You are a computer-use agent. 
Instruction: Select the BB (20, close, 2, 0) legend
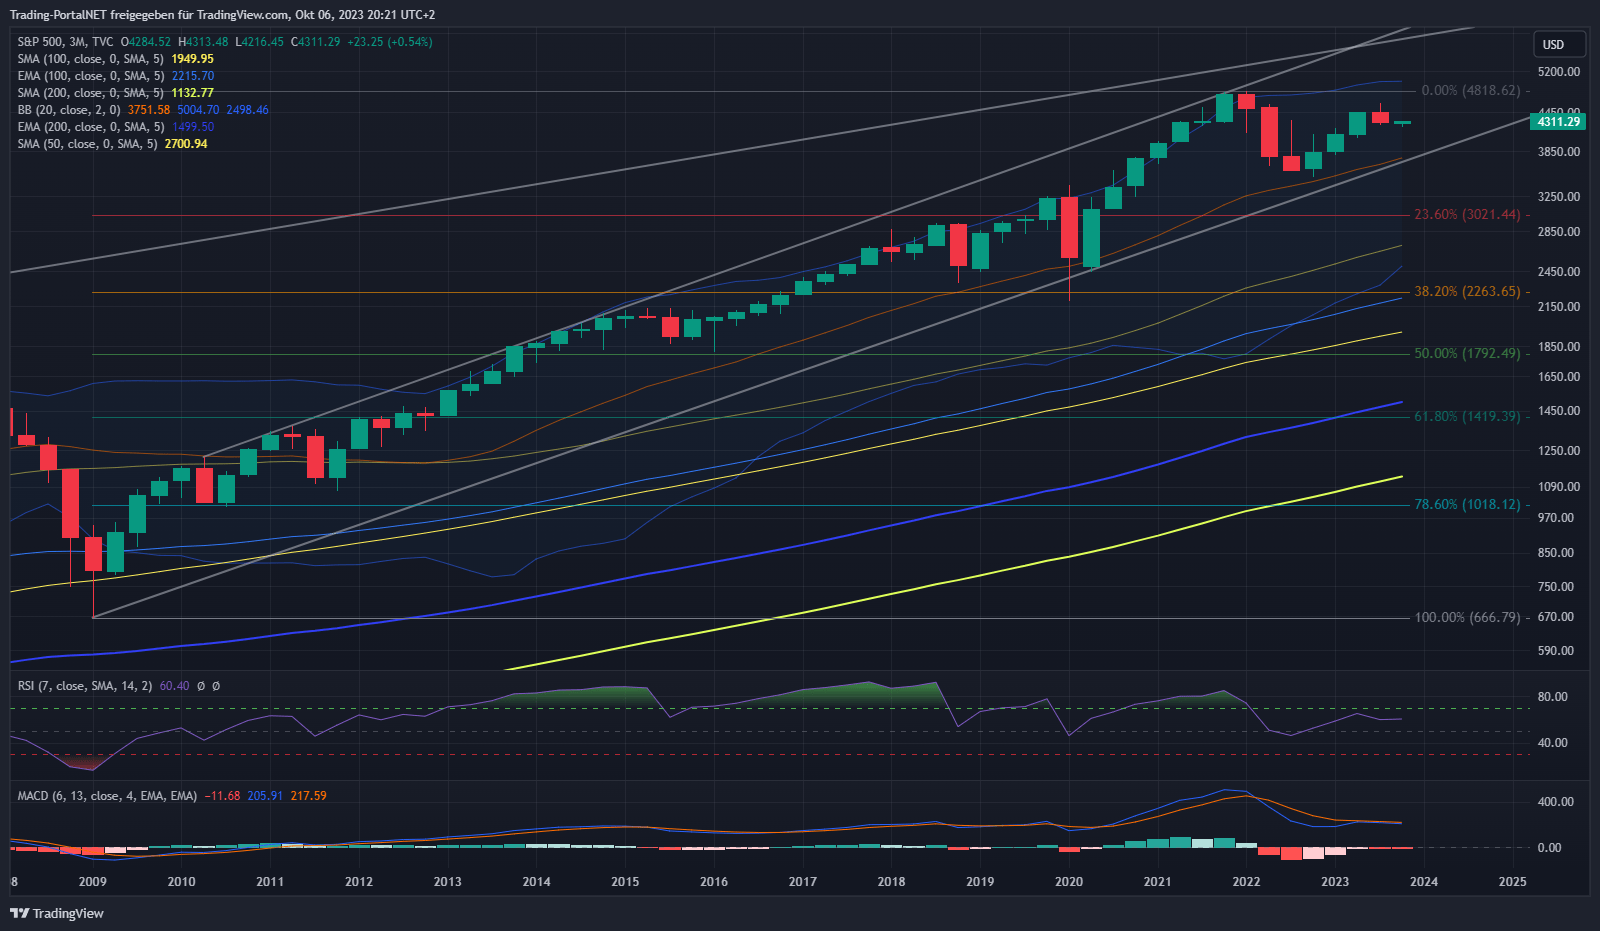pyautogui.click(x=68, y=110)
